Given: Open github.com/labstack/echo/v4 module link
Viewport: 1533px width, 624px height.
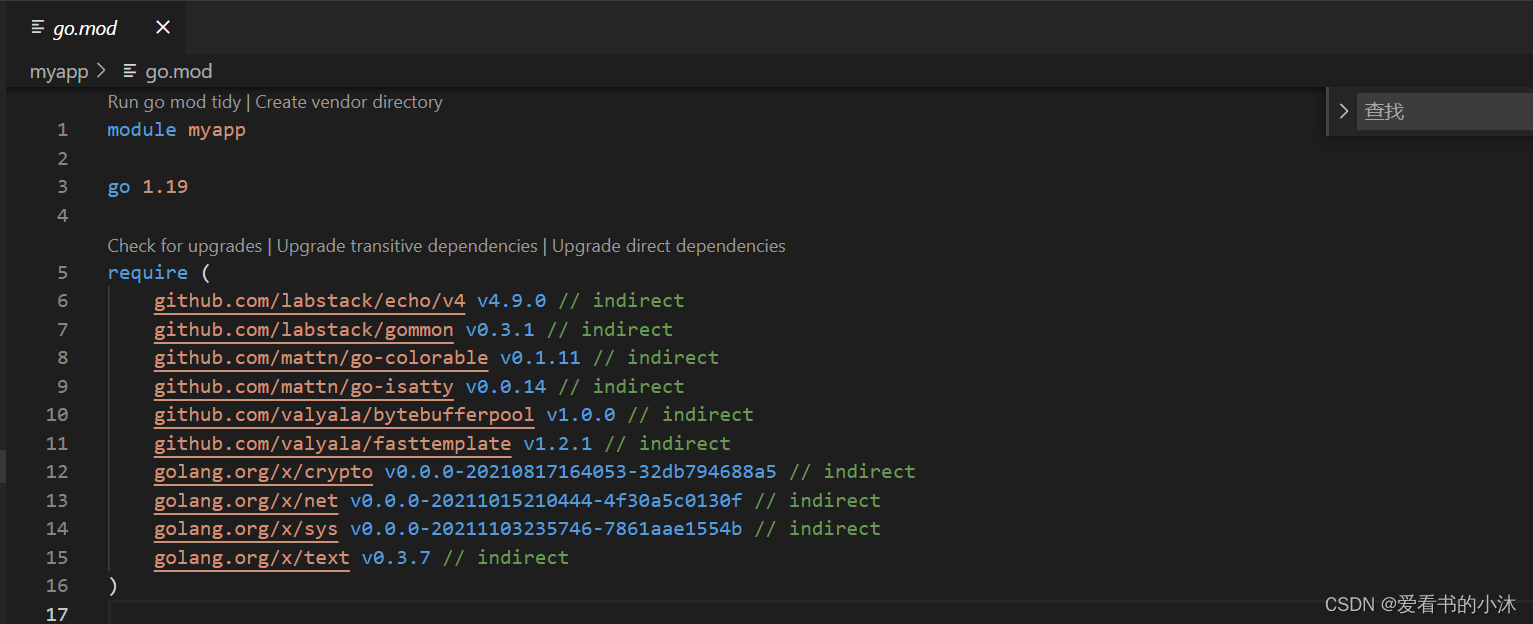Looking at the screenshot, I should click(309, 301).
